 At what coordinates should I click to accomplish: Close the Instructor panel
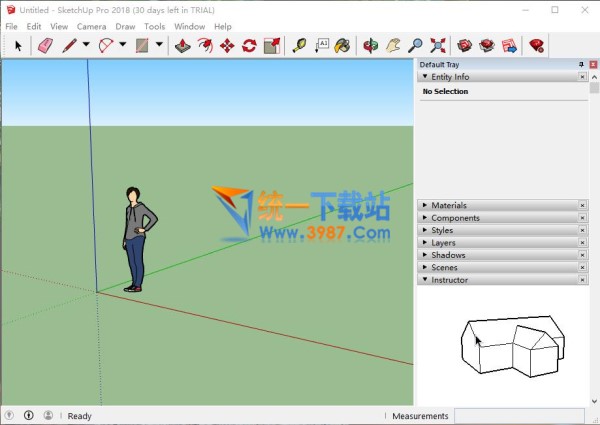582,280
